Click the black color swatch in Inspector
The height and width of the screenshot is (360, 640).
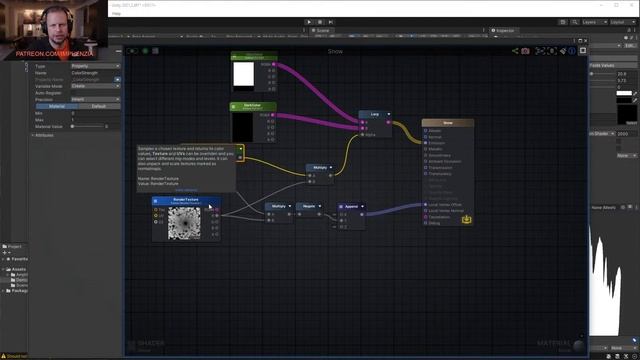pyautogui.click(x=624, y=100)
